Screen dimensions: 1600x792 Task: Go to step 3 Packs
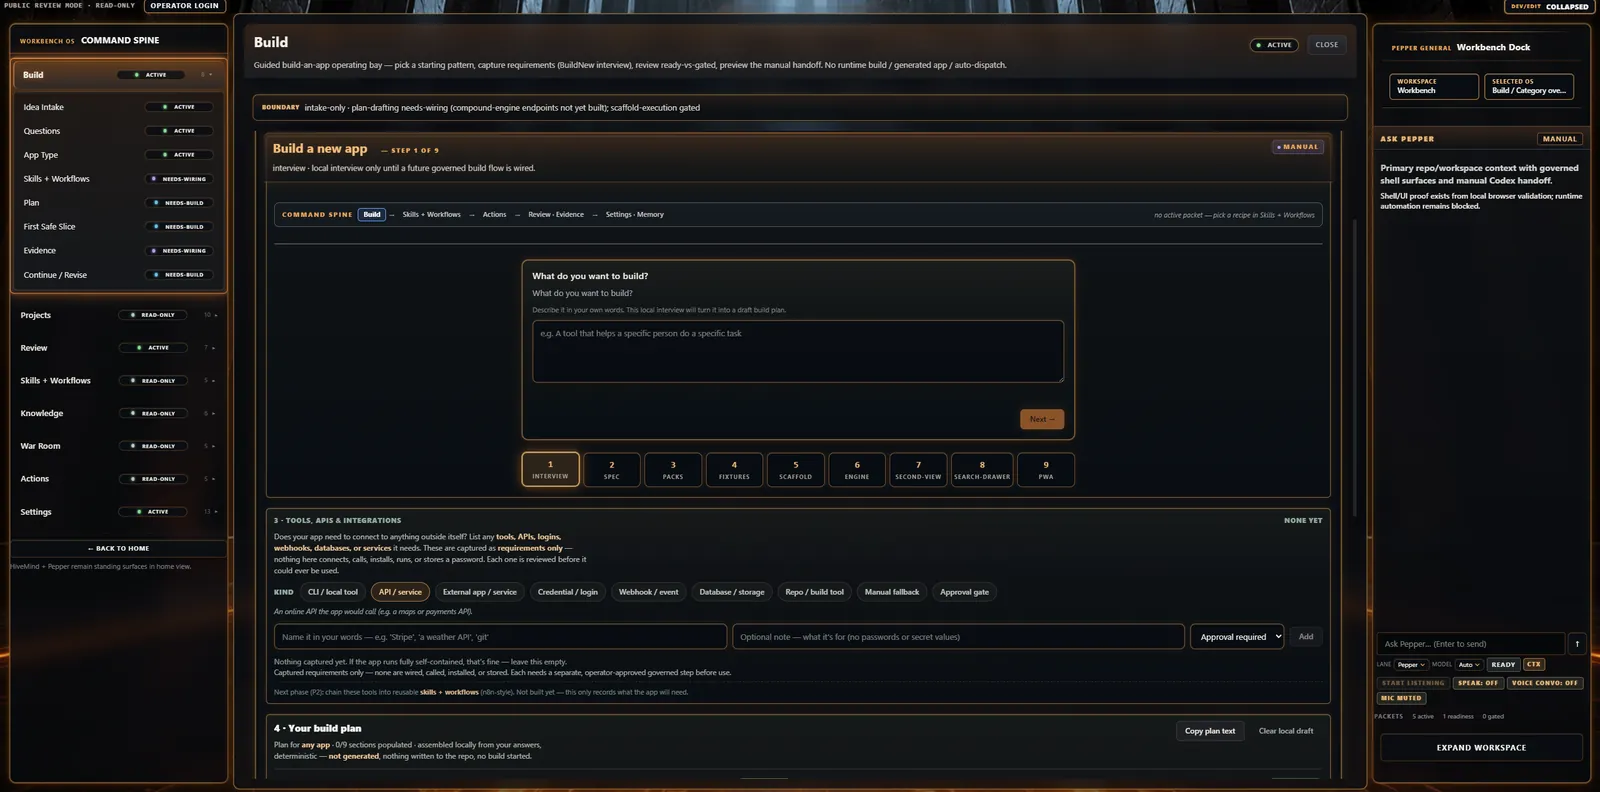coord(673,470)
